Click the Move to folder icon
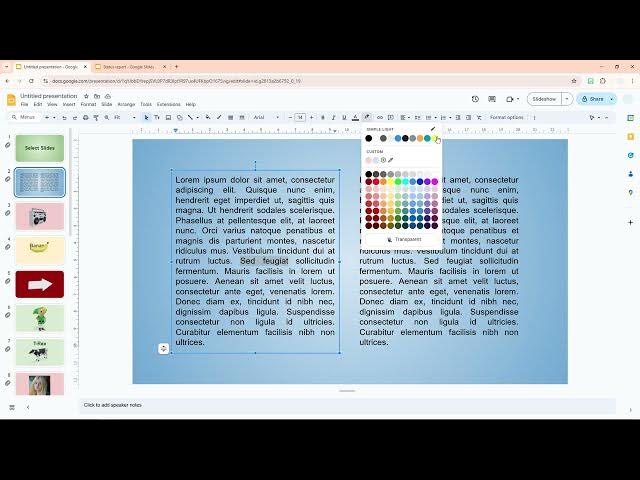Viewport: 640px width, 480px height. [97, 96]
